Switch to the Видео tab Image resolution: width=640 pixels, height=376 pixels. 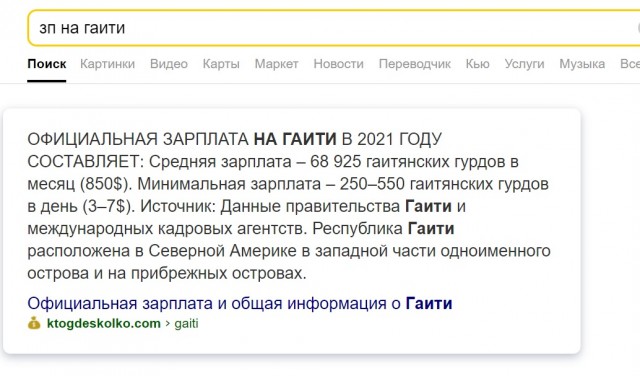pyautogui.click(x=169, y=64)
